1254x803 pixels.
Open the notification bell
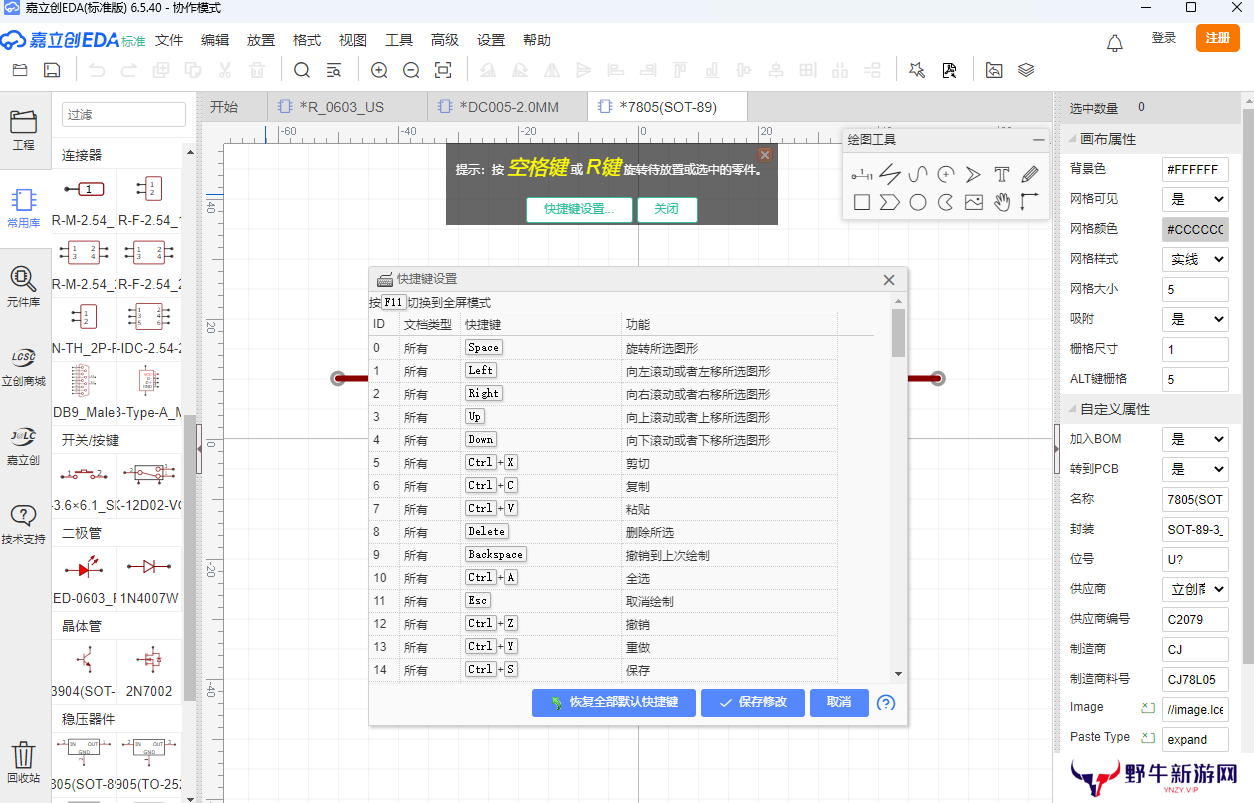coord(1115,42)
